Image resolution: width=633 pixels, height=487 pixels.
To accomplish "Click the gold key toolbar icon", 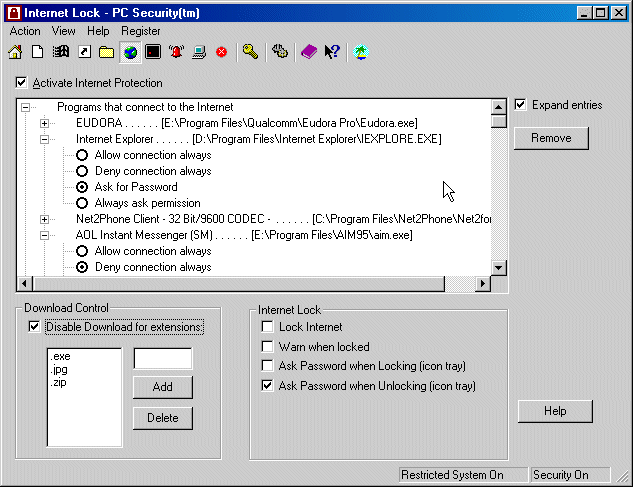I will [x=250, y=52].
